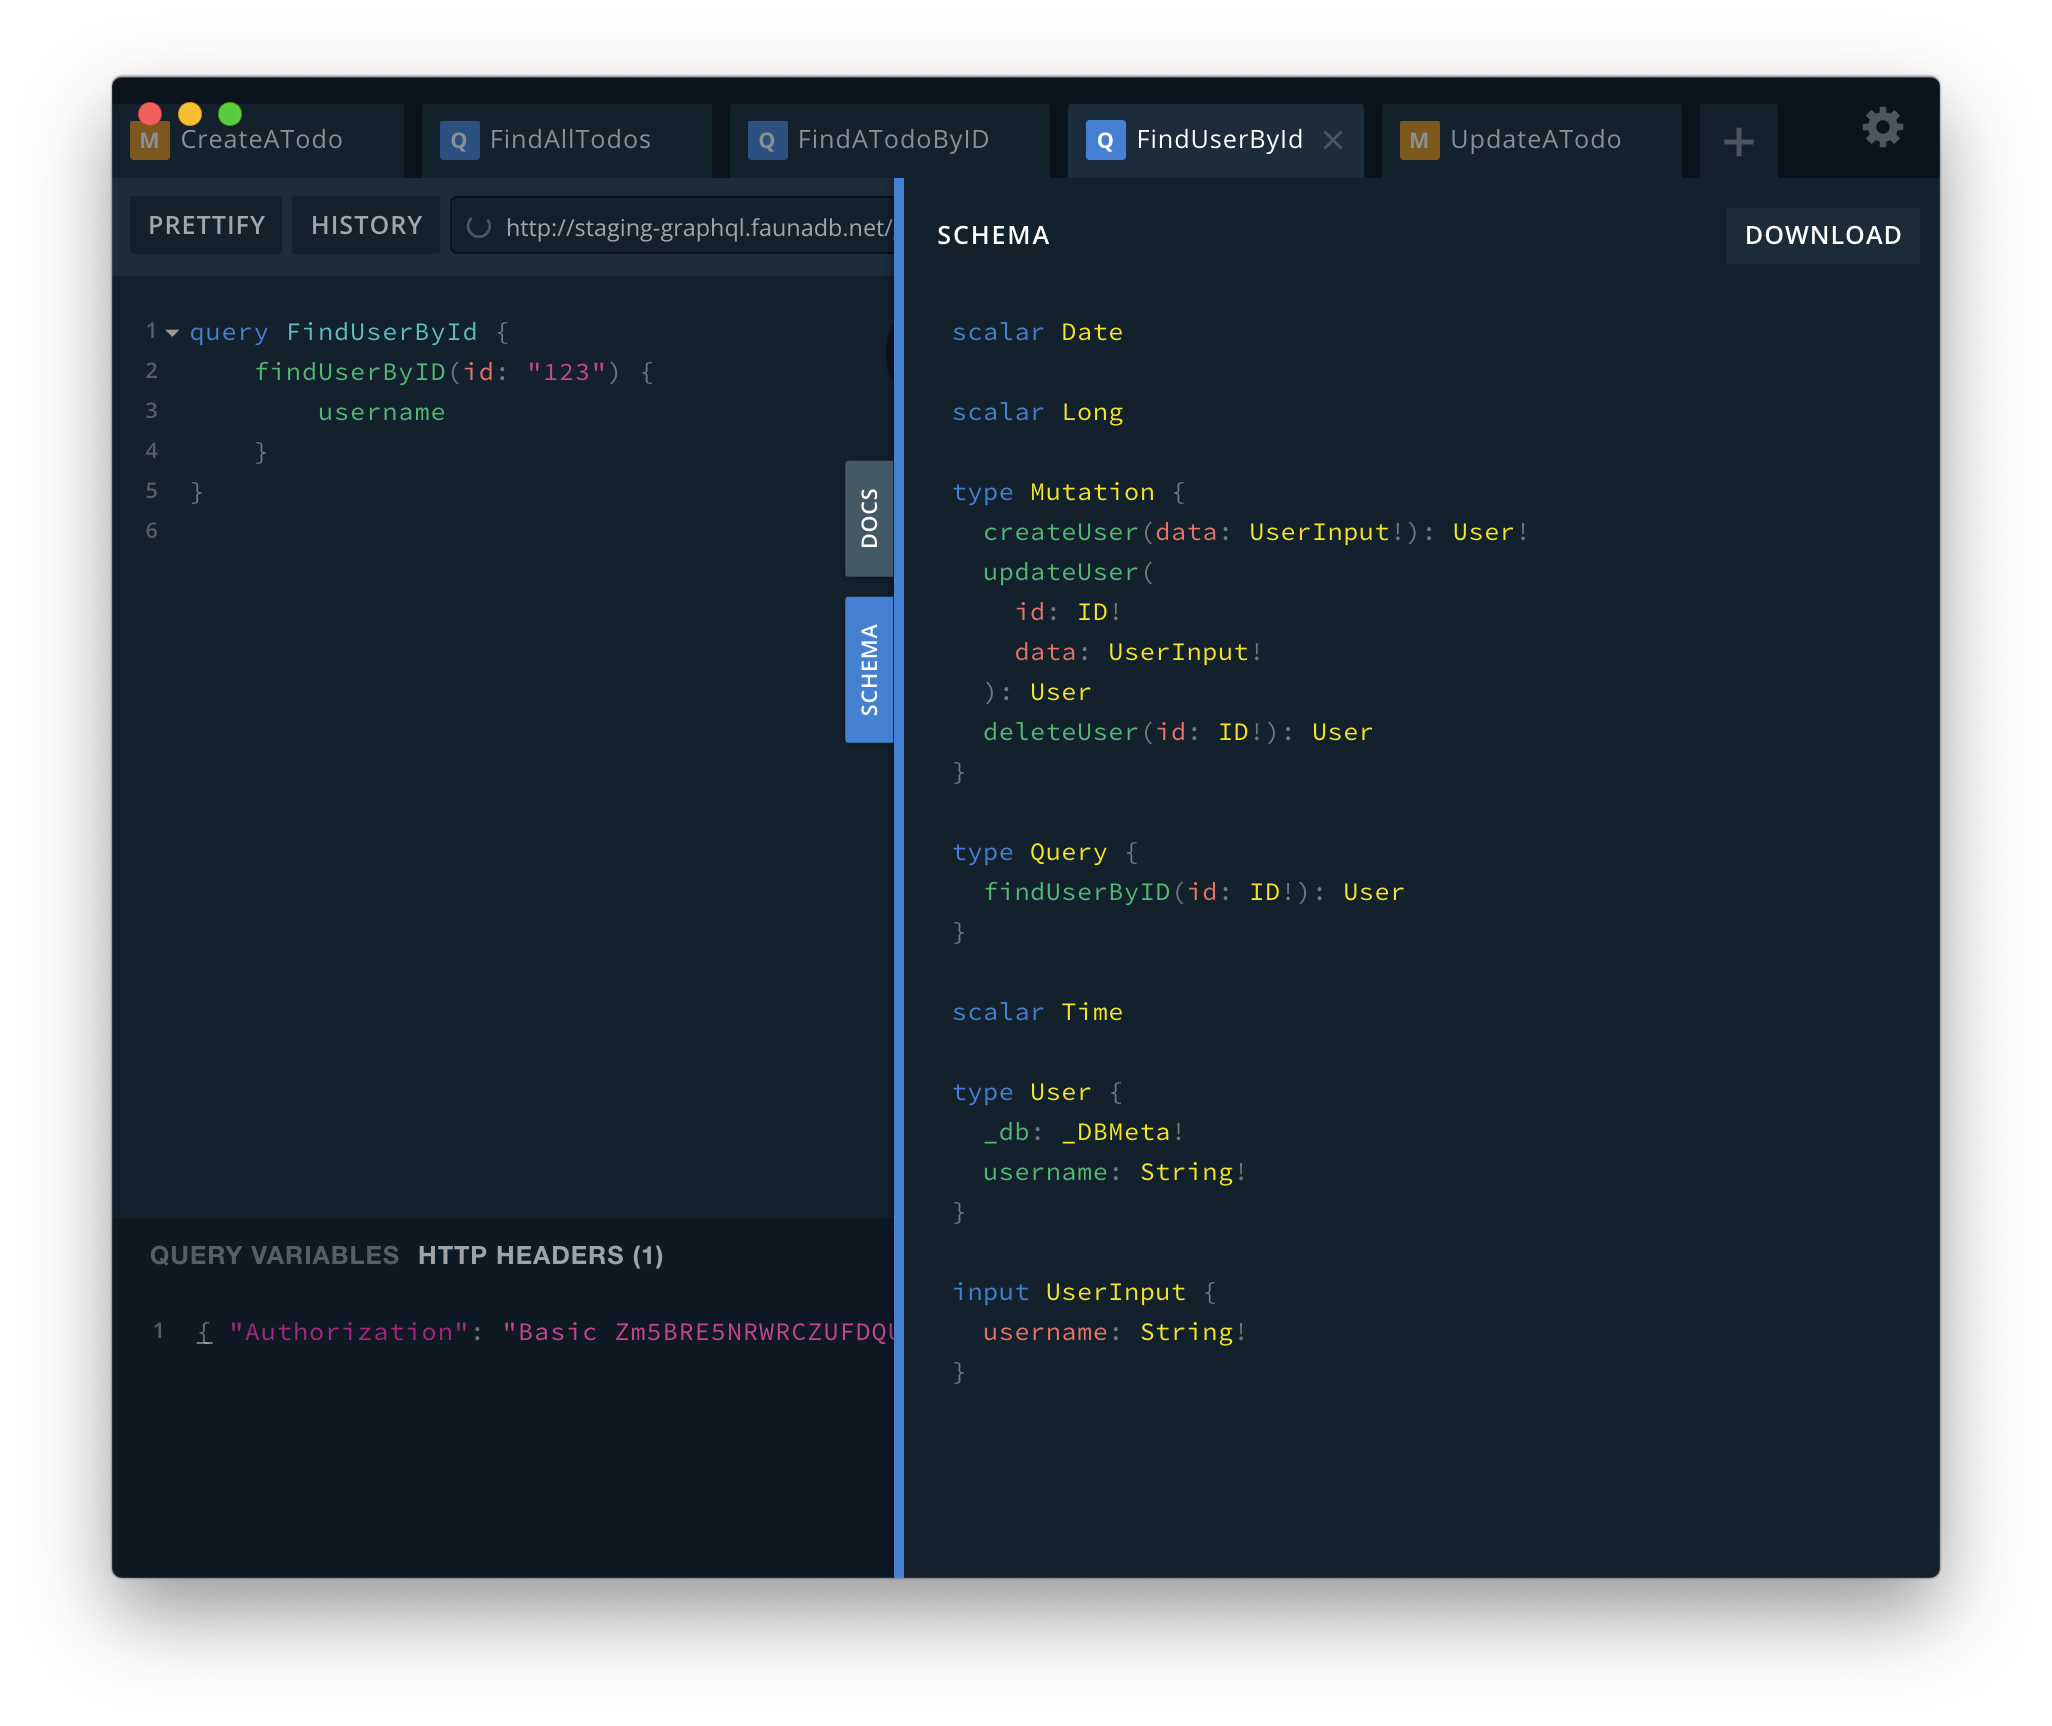Click the M badge on CreateATodo tab
The height and width of the screenshot is (1726, 2052).
pos(149,140)
